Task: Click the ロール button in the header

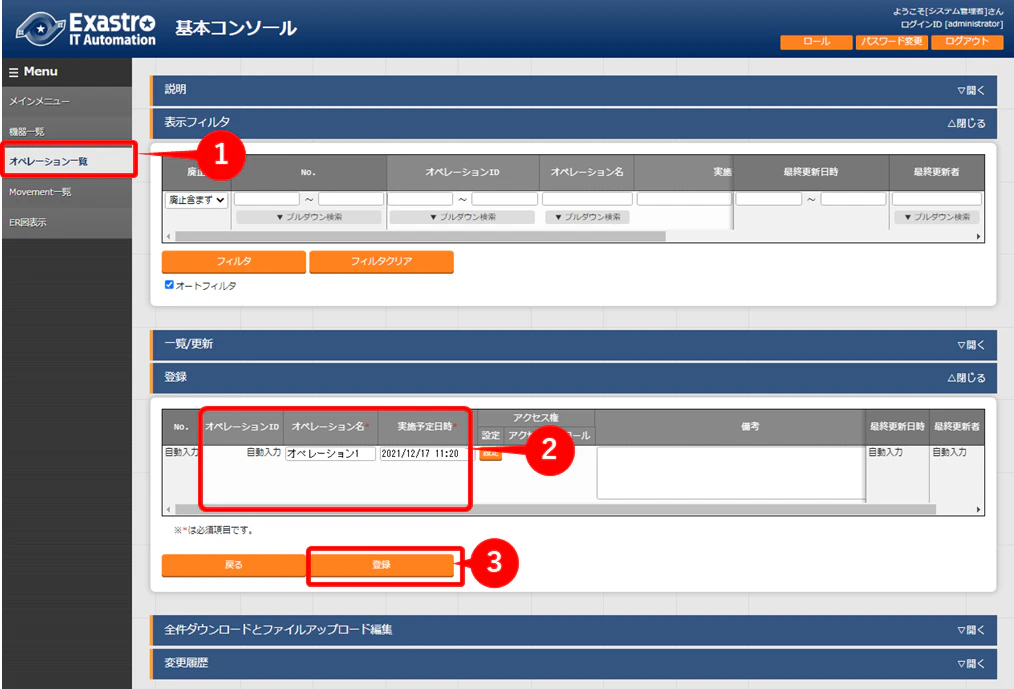Action: point(816,41)
